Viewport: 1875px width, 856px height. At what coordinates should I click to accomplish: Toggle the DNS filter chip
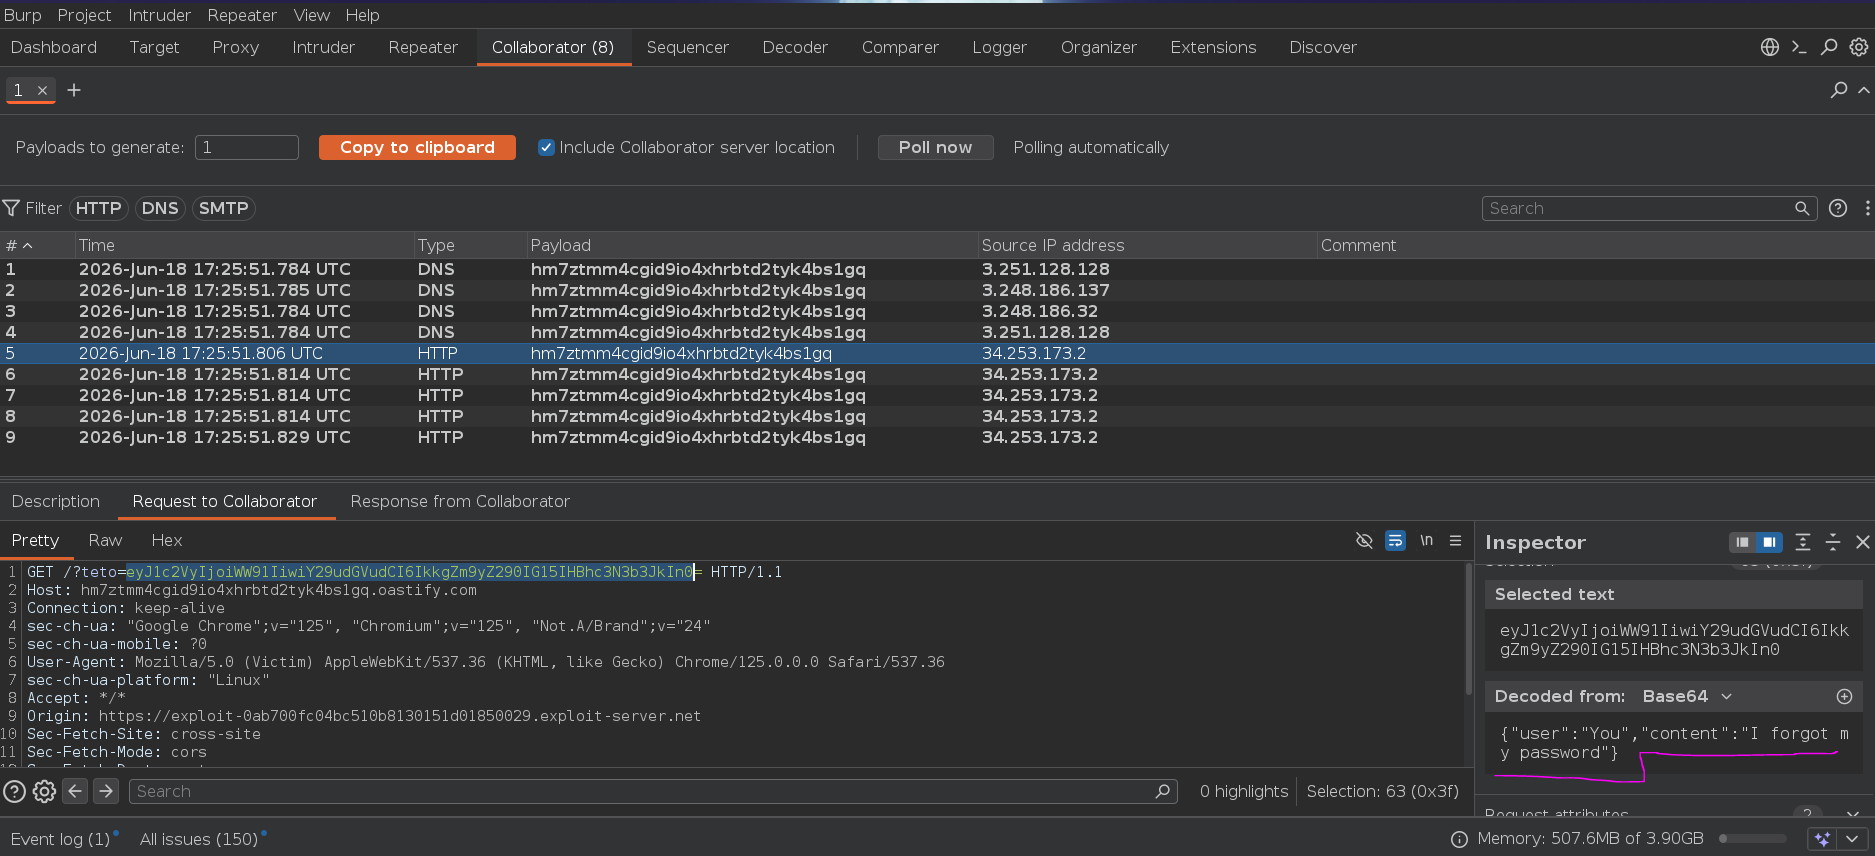[160, 208]
